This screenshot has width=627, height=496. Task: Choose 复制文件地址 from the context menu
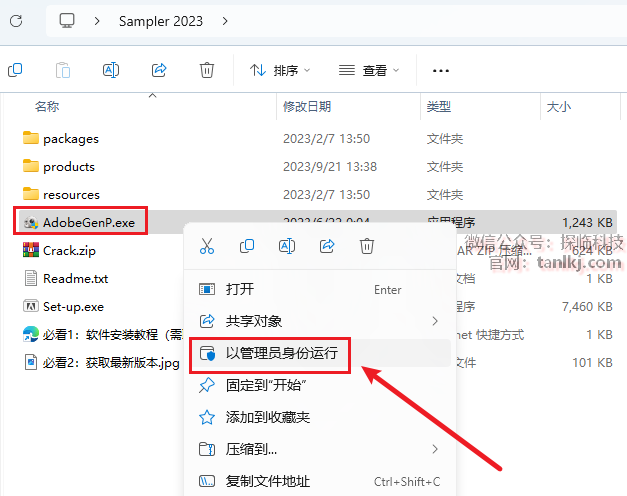point(319,481)
